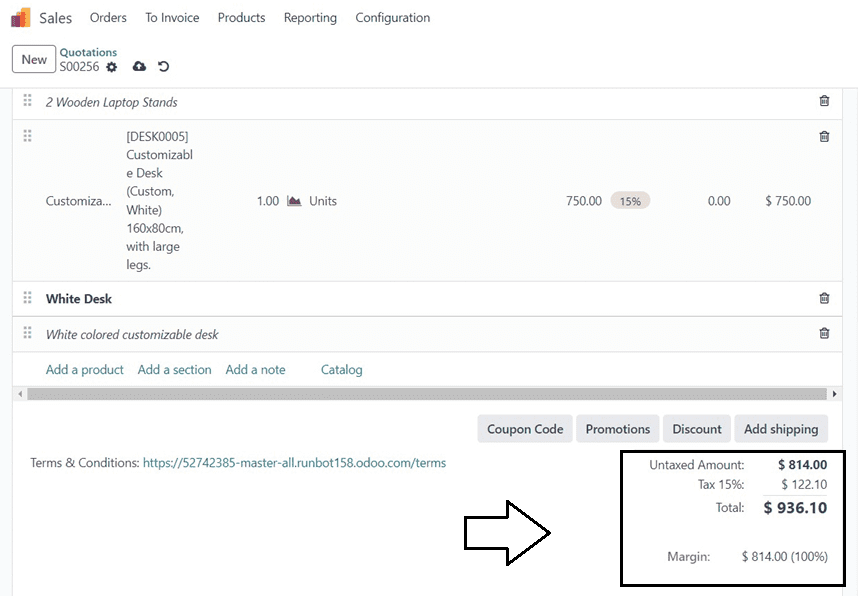The height and width of the screenshot is (596, 858).
Task: Discard changes with the circular arrow icon
Action: pos(163,66)
